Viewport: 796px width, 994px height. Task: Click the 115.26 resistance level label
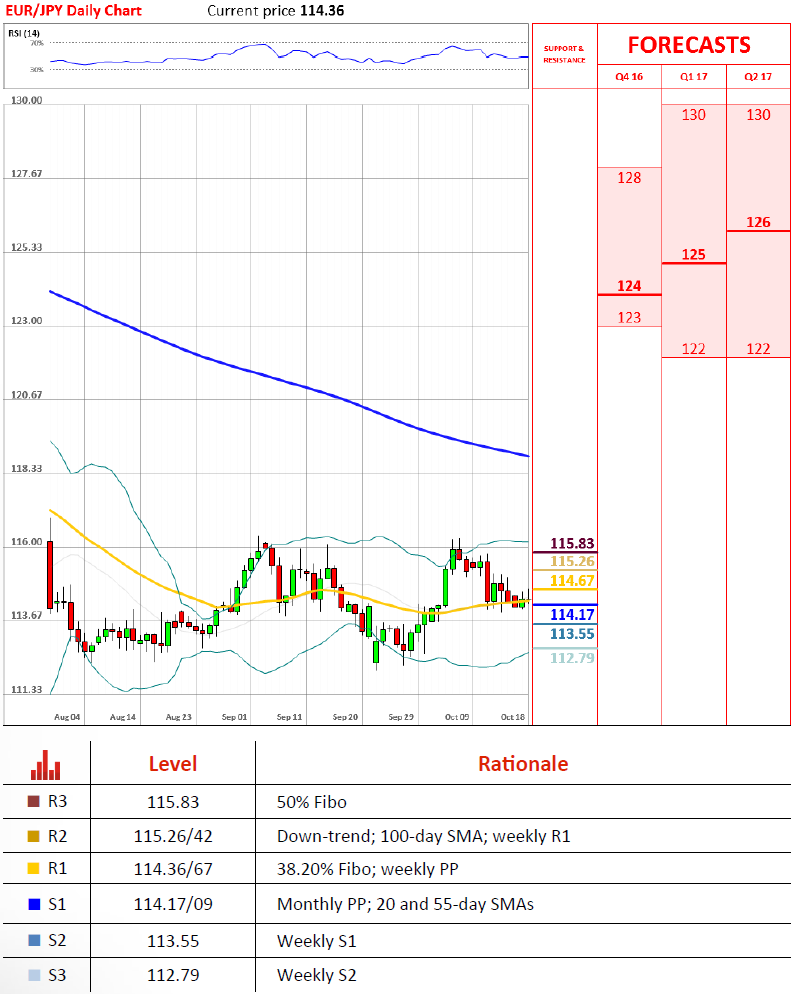coord(572,561)
